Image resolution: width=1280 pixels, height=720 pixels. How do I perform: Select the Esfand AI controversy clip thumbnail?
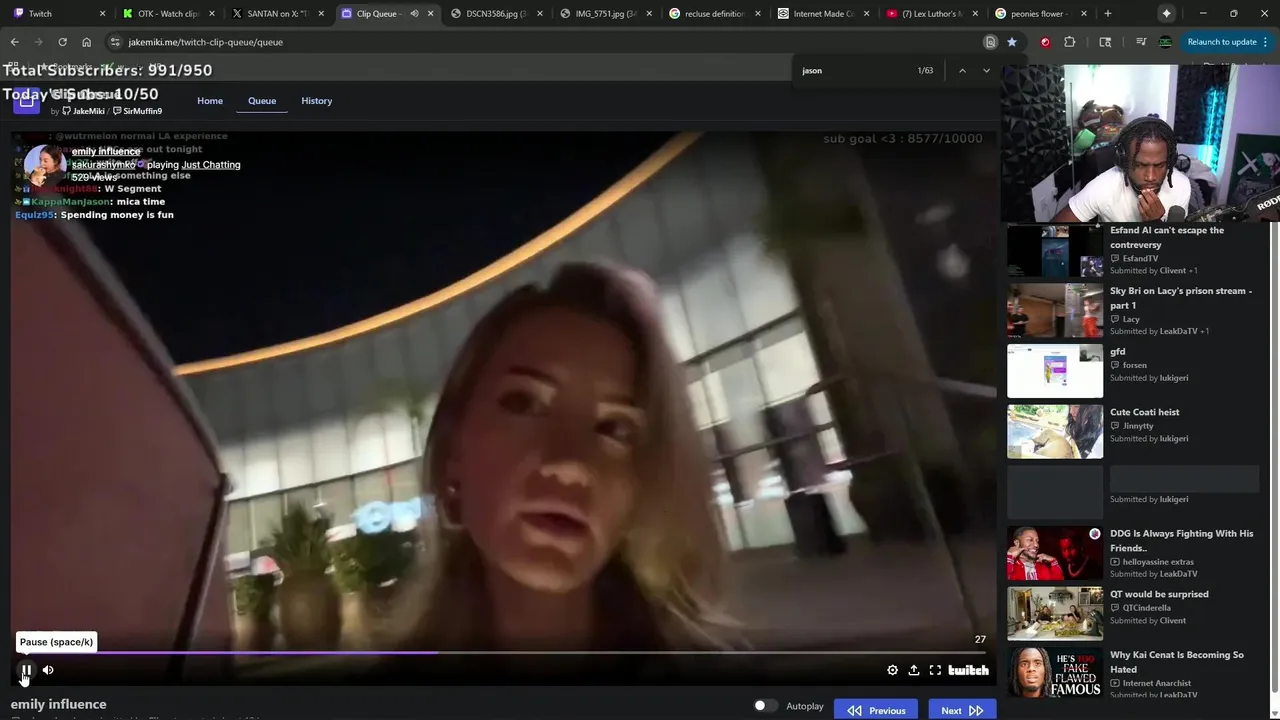1055,250
